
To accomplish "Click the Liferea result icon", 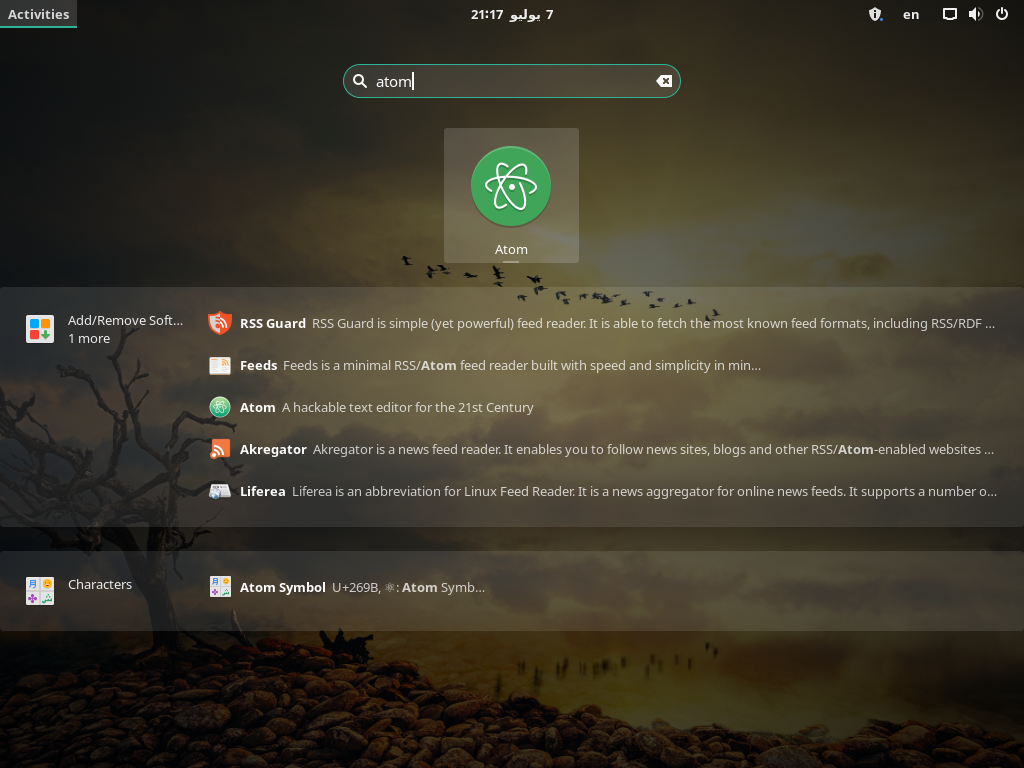I will [220, 491].
